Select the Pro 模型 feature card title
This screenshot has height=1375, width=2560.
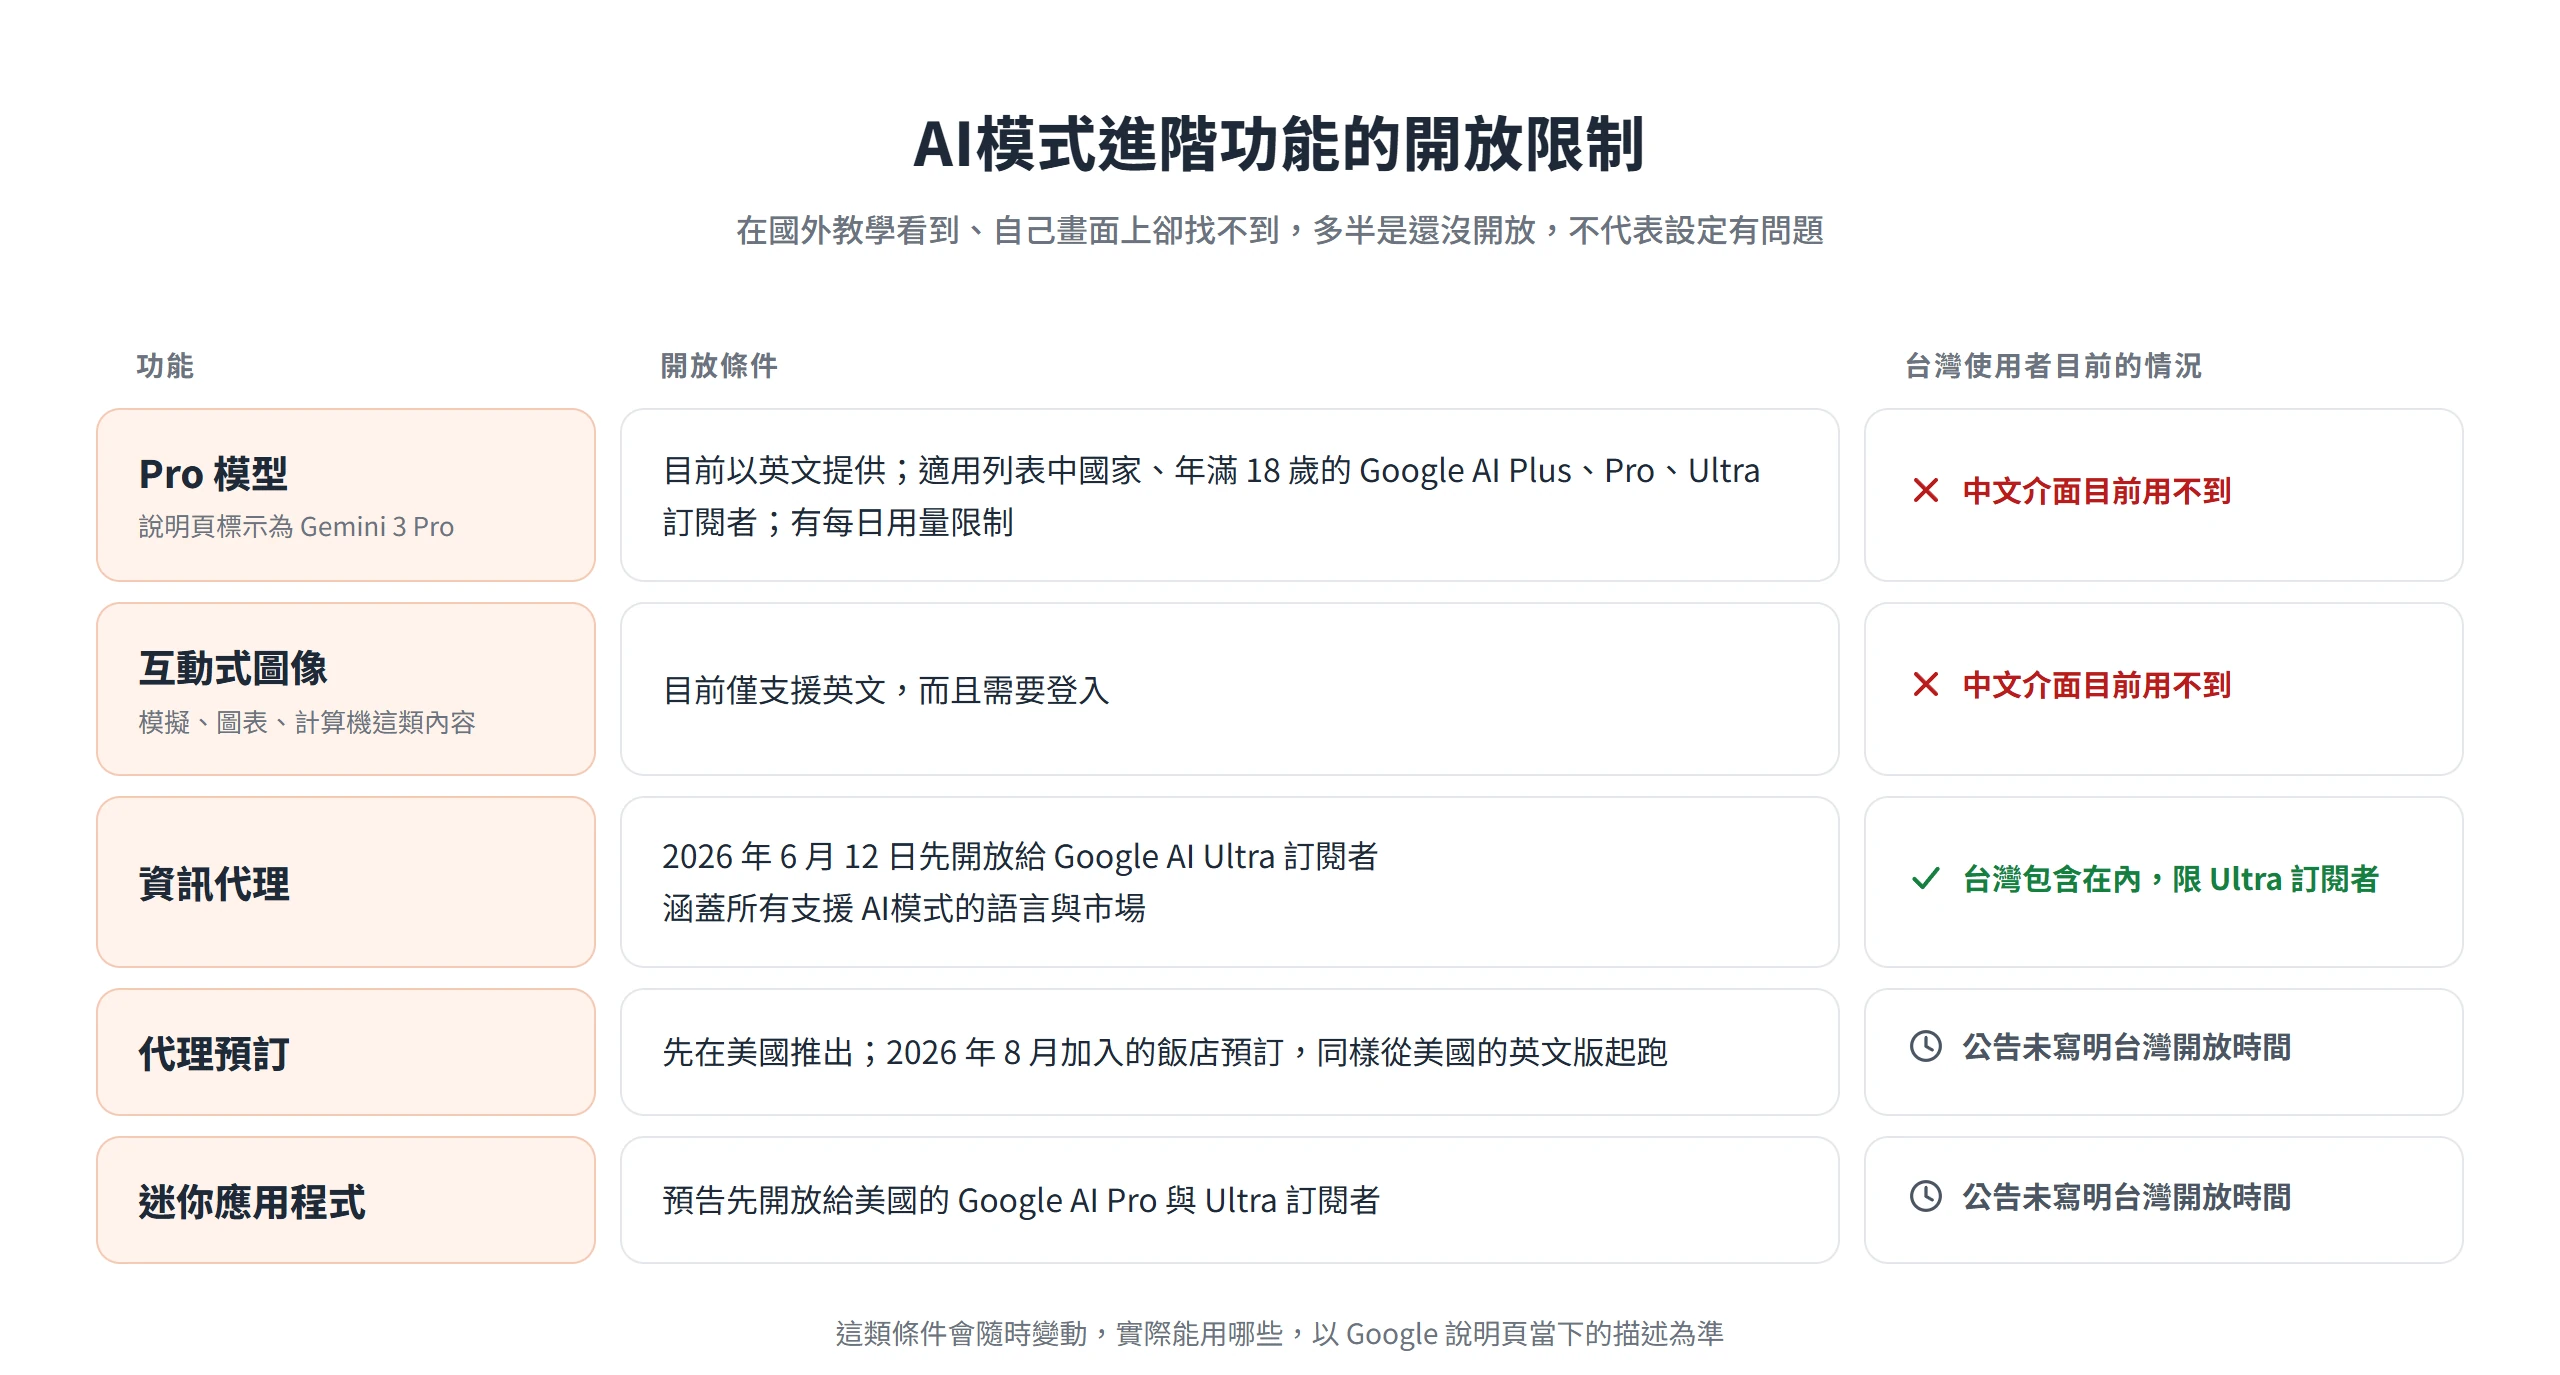(x=213, y=474)
